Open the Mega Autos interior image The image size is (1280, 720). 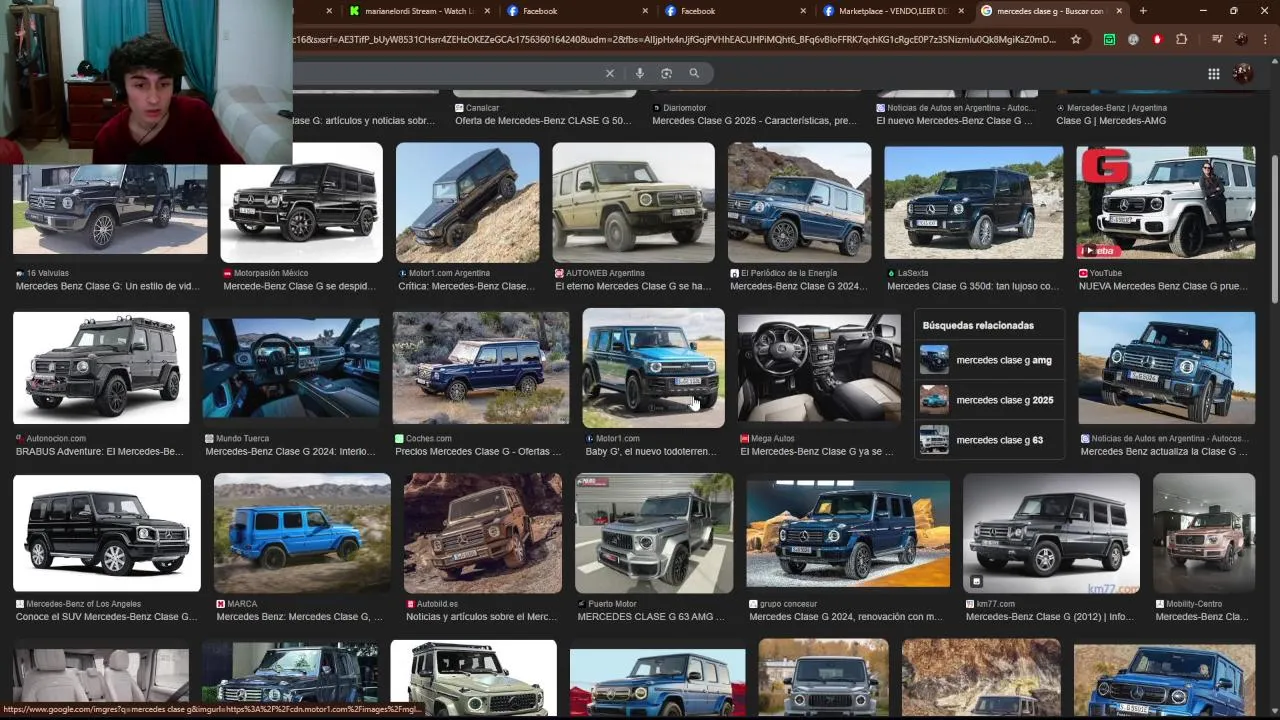coord(819,368)
